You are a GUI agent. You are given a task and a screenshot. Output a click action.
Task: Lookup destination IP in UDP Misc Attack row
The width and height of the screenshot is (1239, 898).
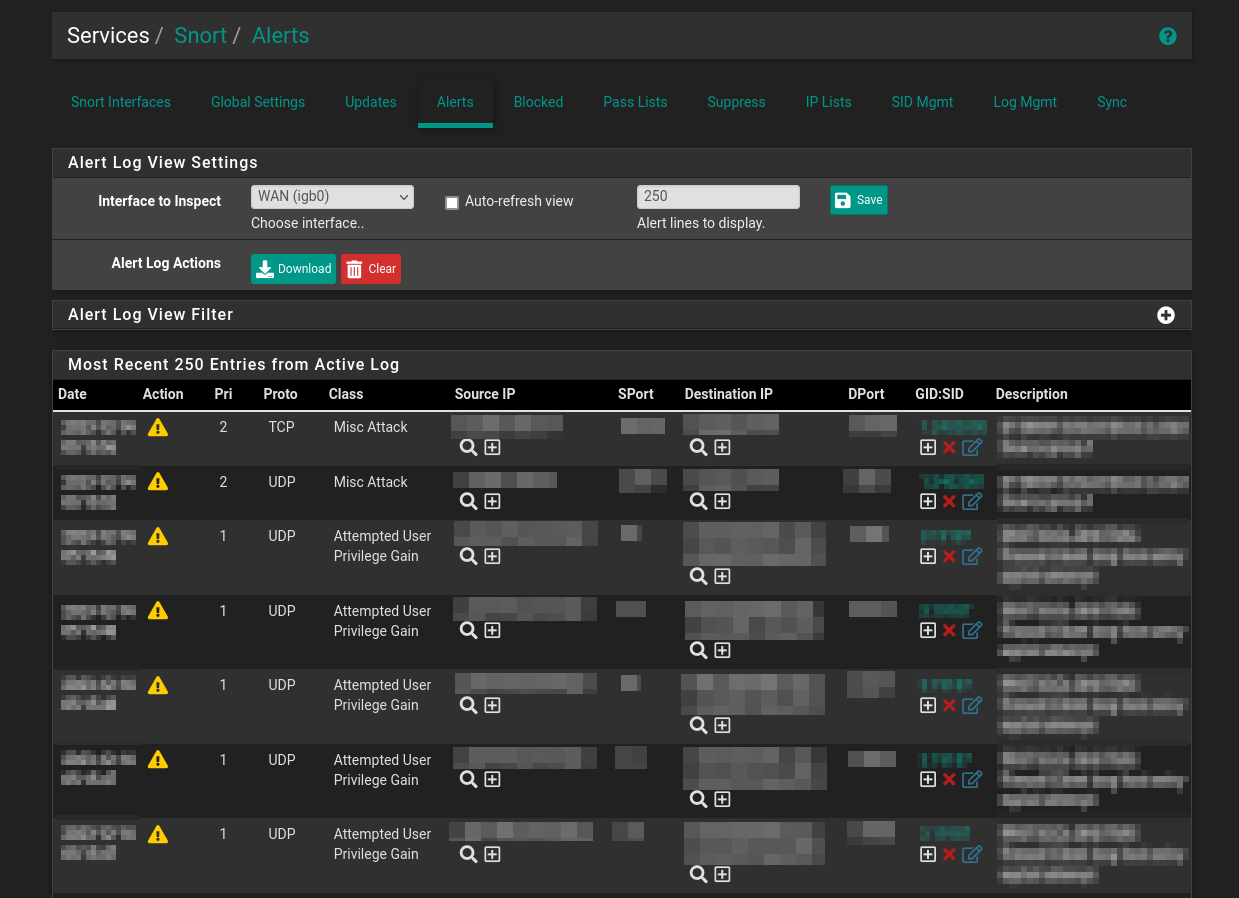698,501
